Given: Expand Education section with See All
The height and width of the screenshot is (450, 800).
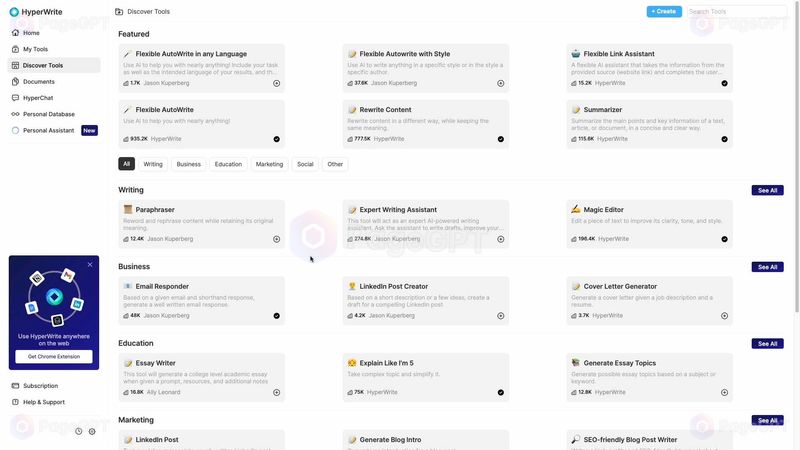Looking at the screenshot, I should click(767, 343).
